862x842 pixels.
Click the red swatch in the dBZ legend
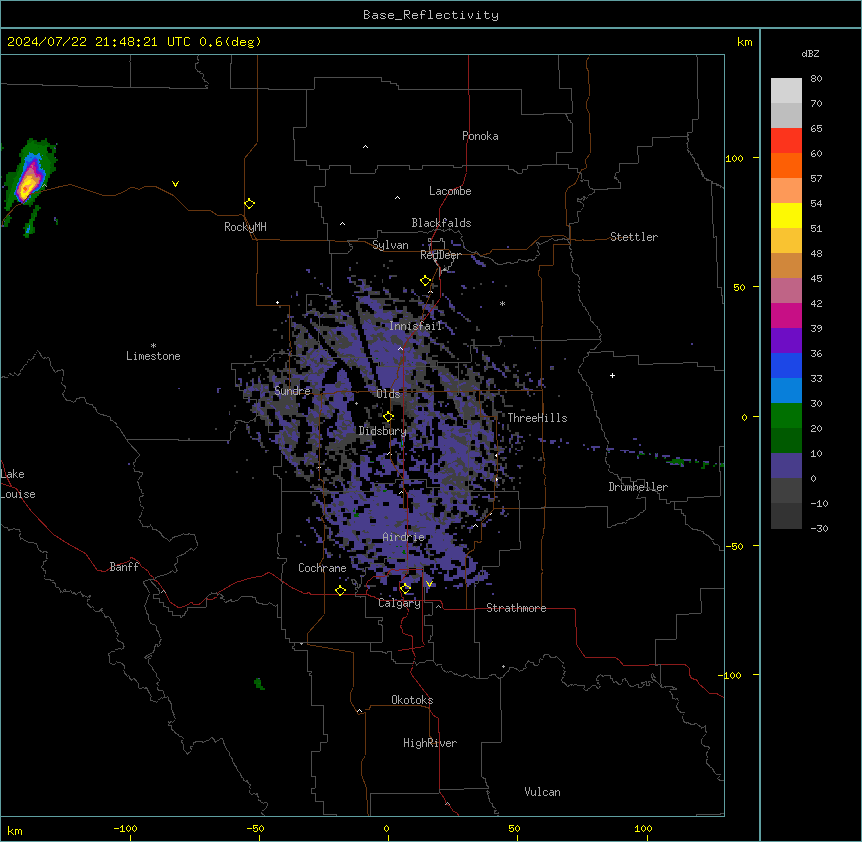pos(786,140)
